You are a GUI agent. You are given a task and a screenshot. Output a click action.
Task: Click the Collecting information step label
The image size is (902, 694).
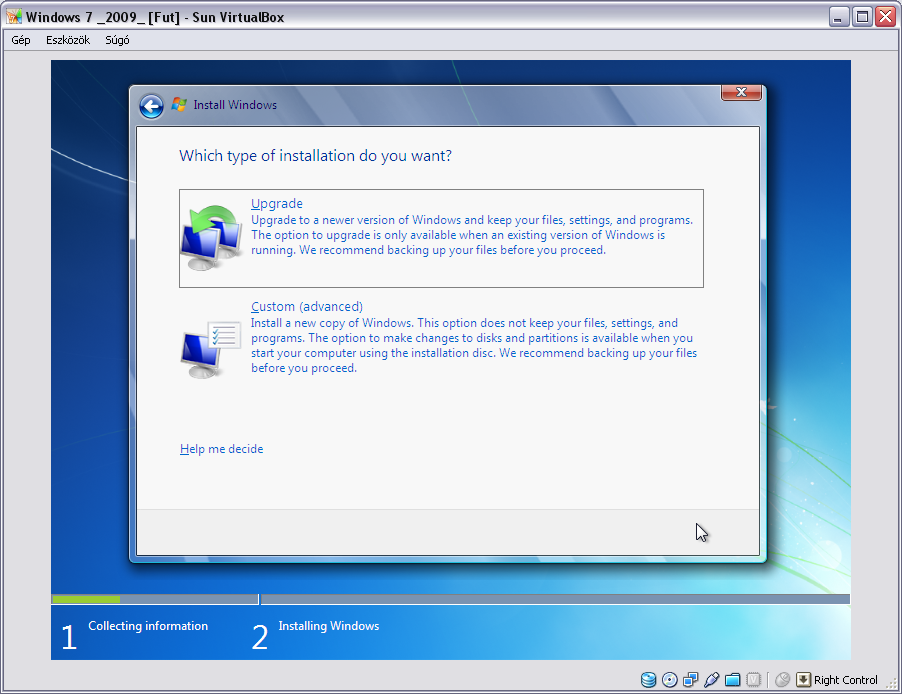coord(148,626)
